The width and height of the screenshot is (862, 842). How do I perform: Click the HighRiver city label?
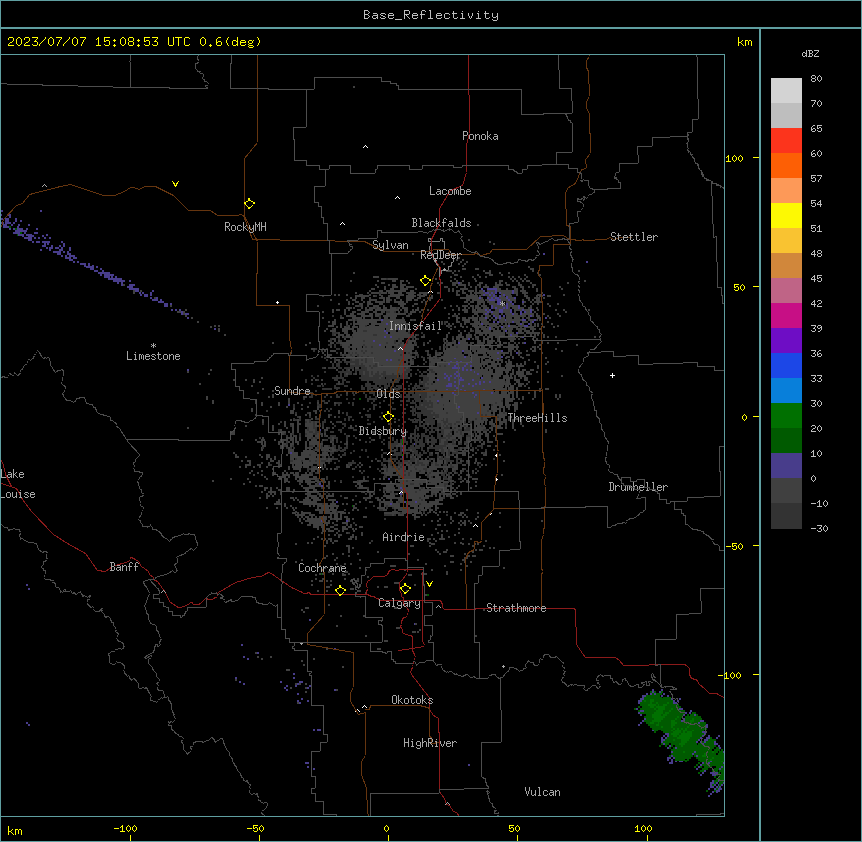click(430, 743)
